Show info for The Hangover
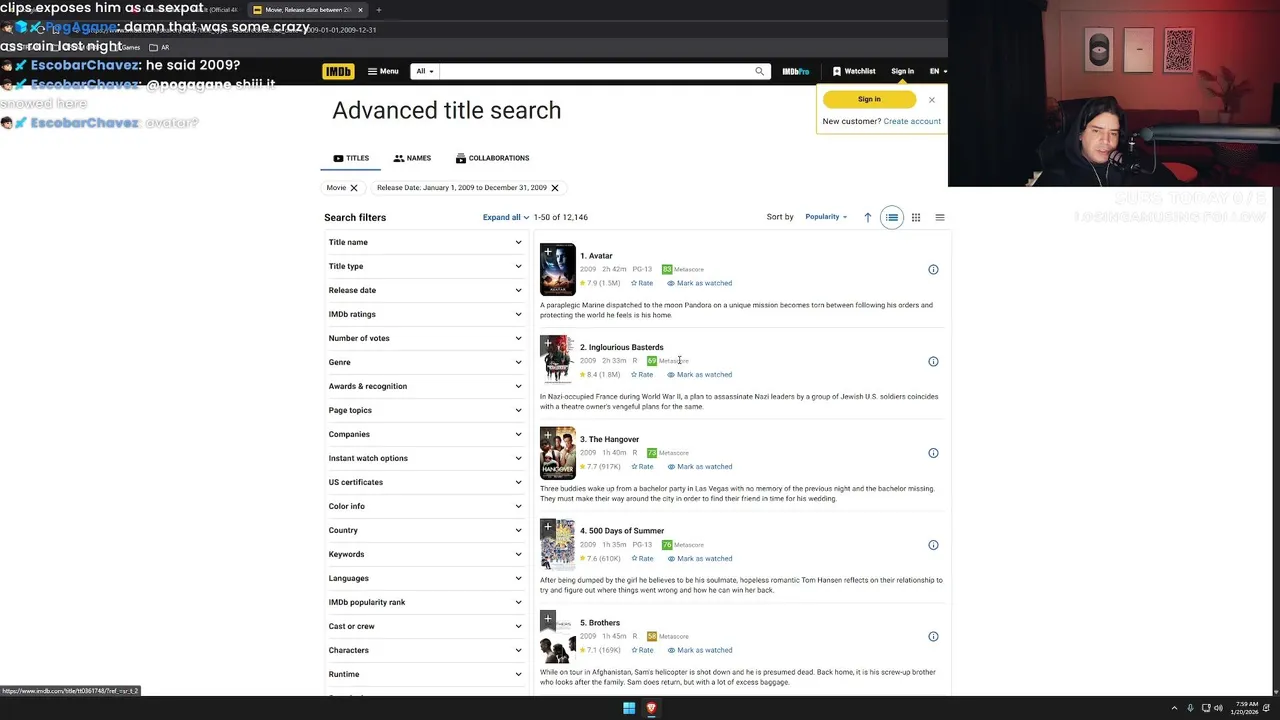 point(933,453)
